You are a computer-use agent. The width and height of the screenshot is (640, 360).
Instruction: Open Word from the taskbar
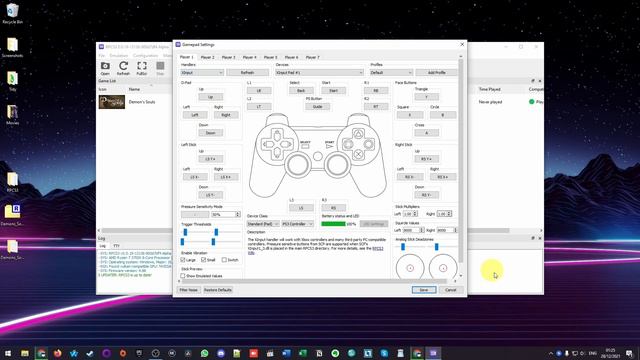click(286, 353)
